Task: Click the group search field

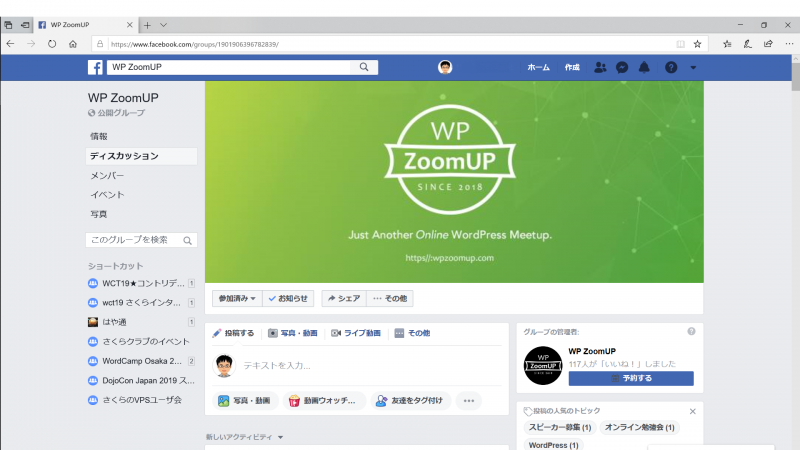Action: [x=141, y=240]
